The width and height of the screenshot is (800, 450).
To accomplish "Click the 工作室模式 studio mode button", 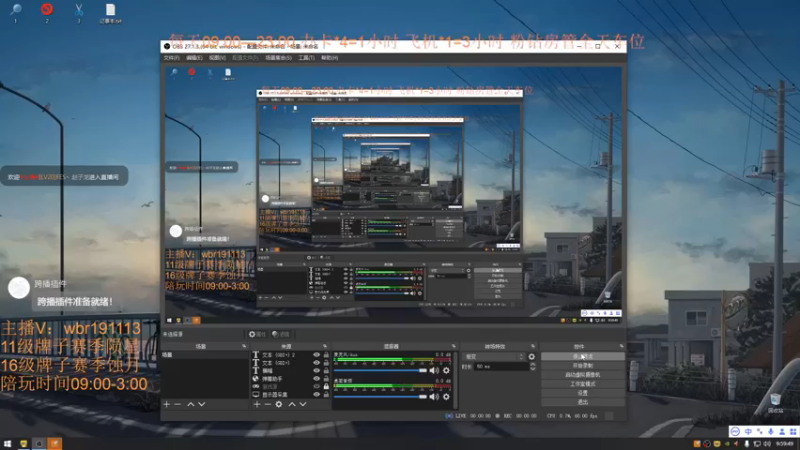I will [583, 384].
